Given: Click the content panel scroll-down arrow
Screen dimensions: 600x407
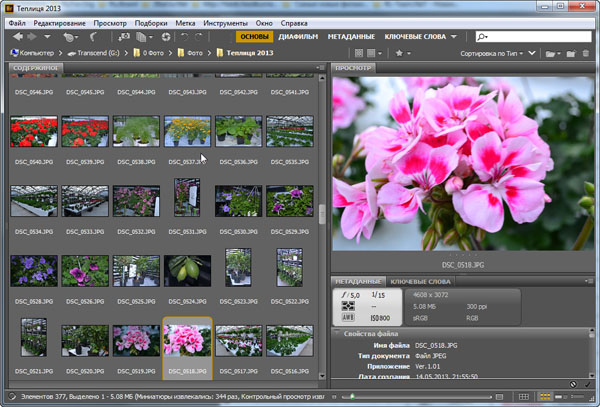Looking at the screenshot, I should tap(322, 376).
